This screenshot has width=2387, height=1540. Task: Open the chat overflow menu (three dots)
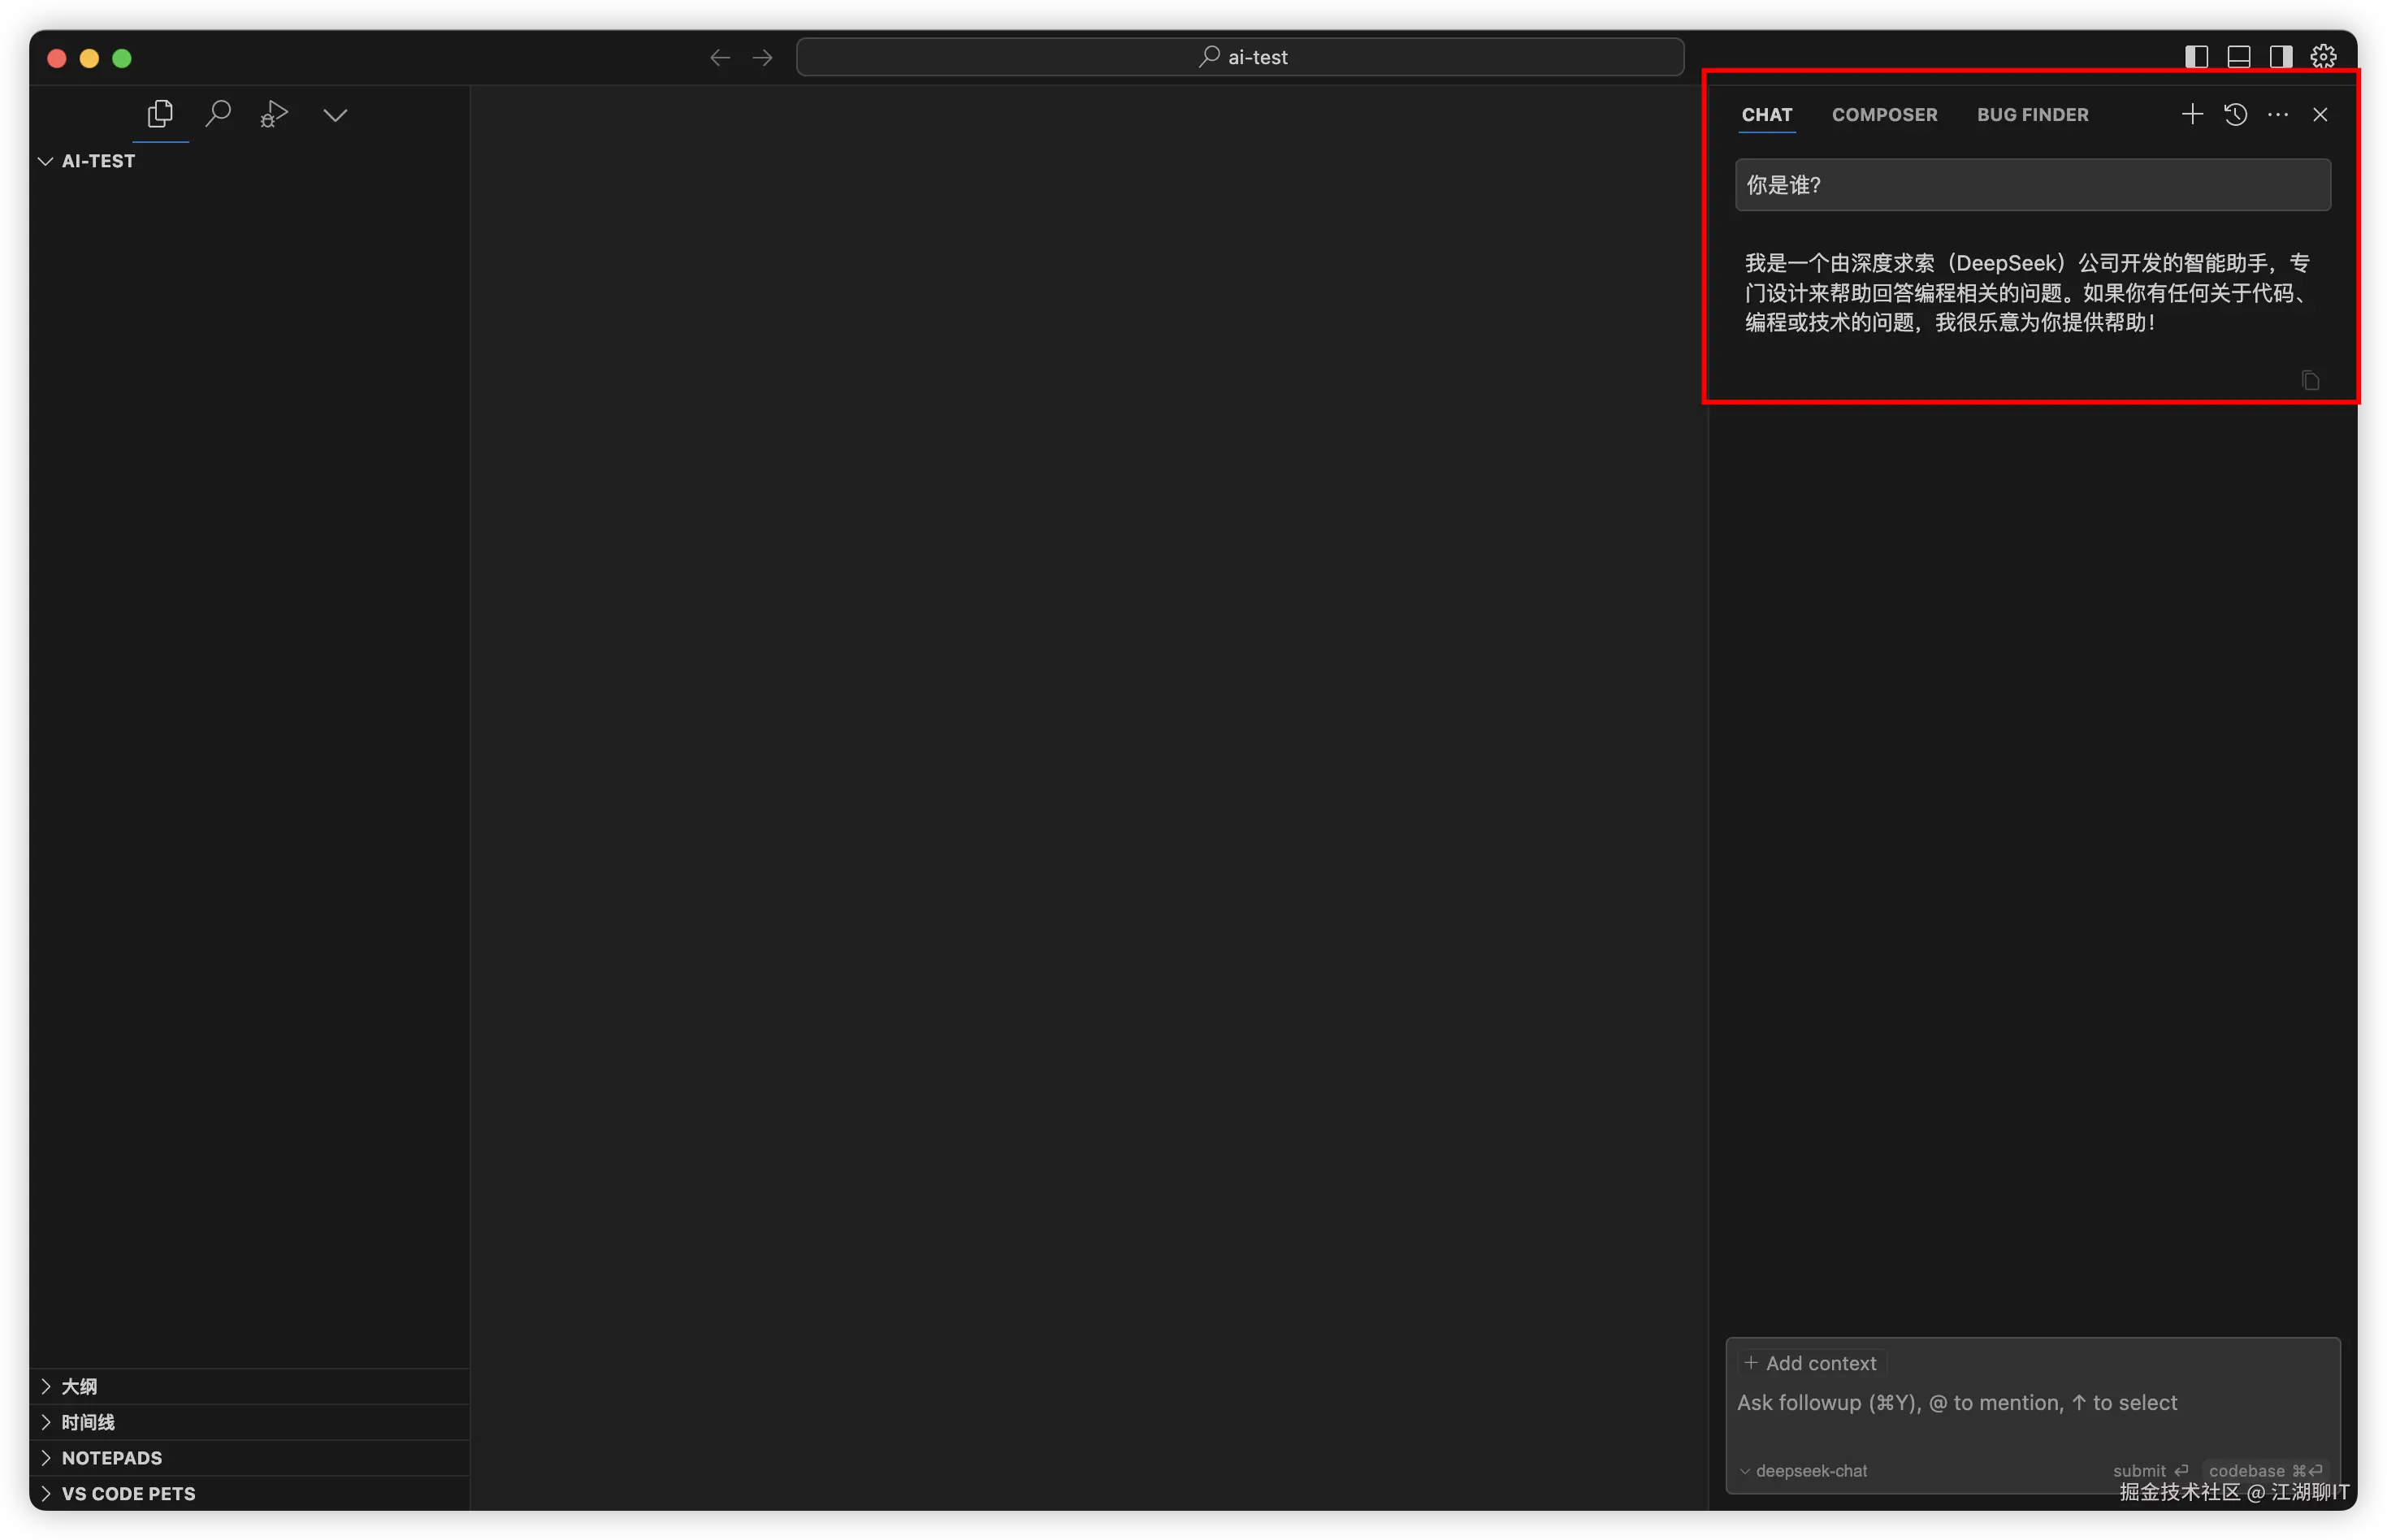tap(2278, 114)
